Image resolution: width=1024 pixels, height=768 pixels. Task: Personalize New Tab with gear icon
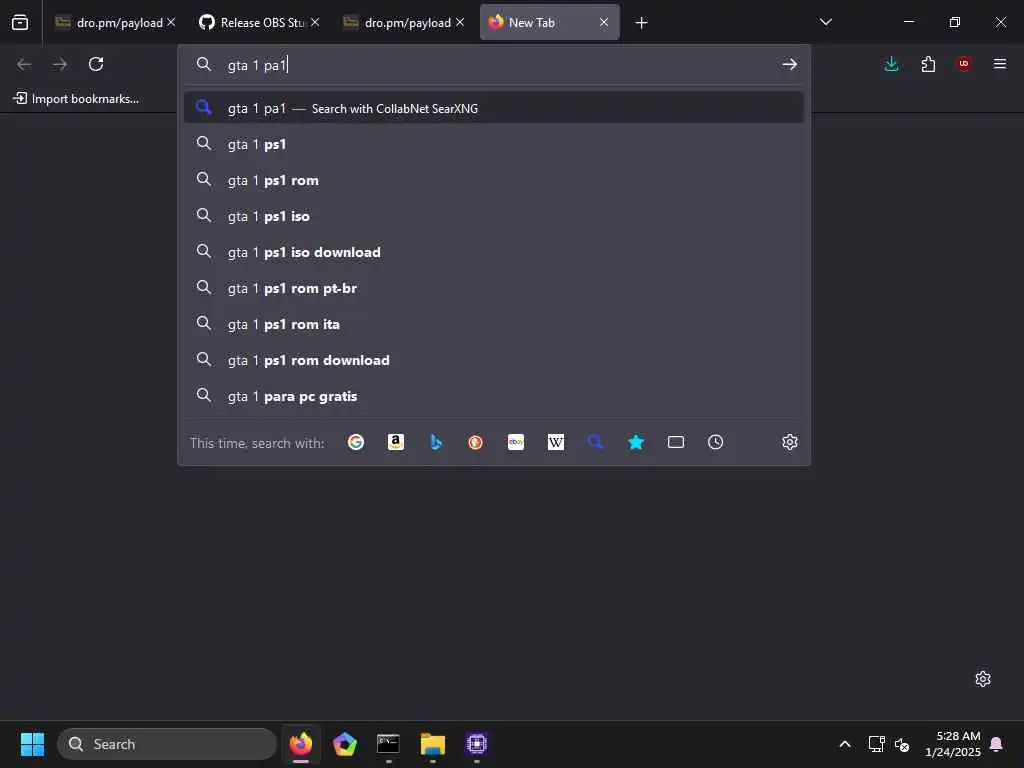(x=983, y=679)
